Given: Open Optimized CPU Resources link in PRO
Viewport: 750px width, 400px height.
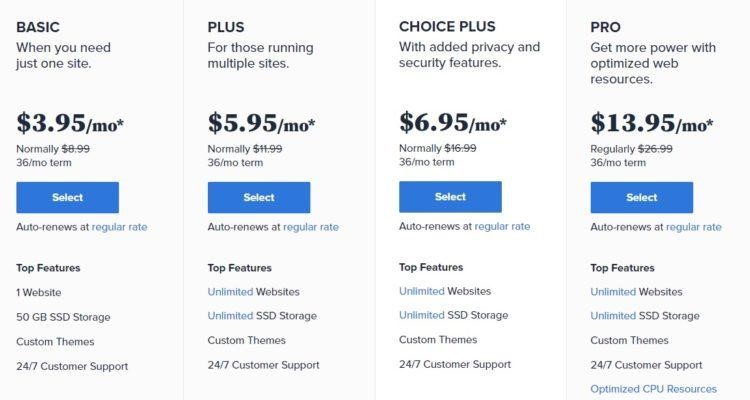Looking at the screenshot, I should (x=653, y=389).
